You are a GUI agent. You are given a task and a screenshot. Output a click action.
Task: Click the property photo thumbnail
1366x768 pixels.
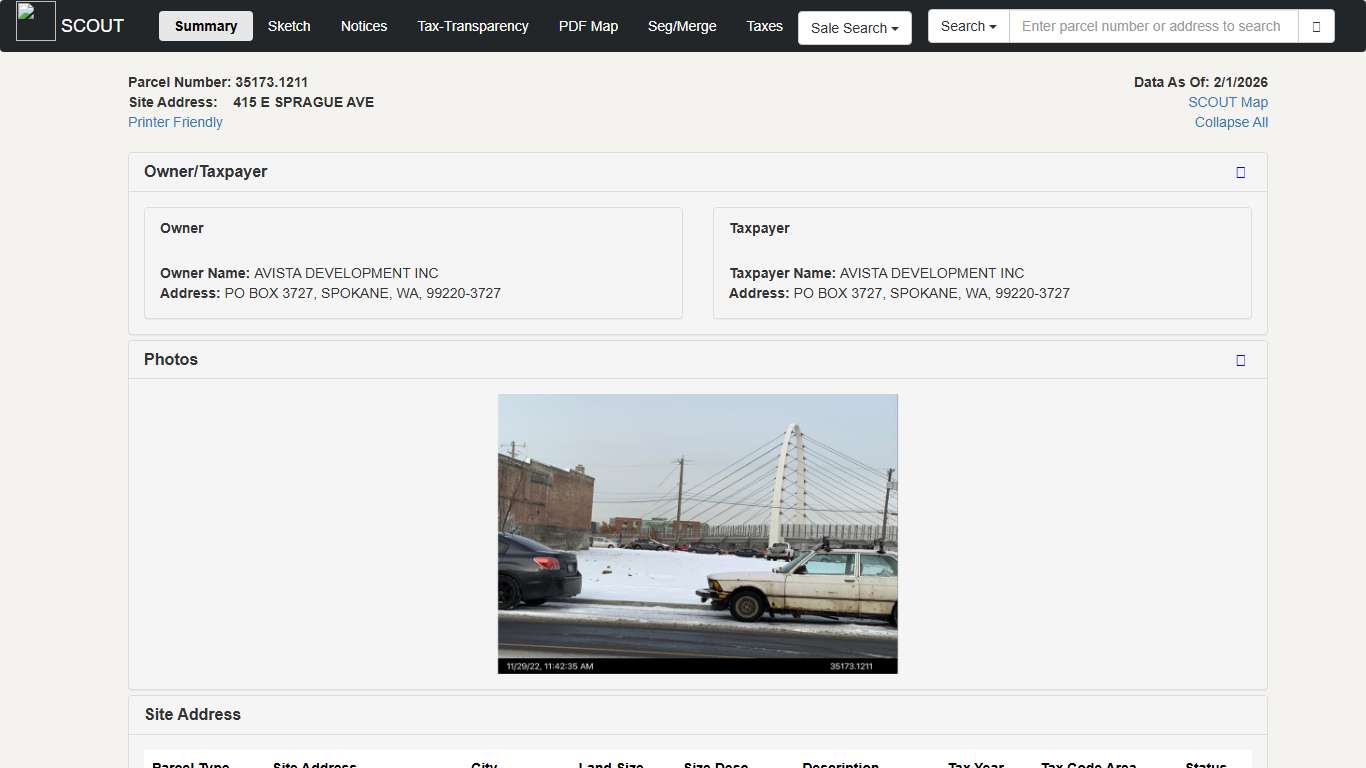[697, 533]
